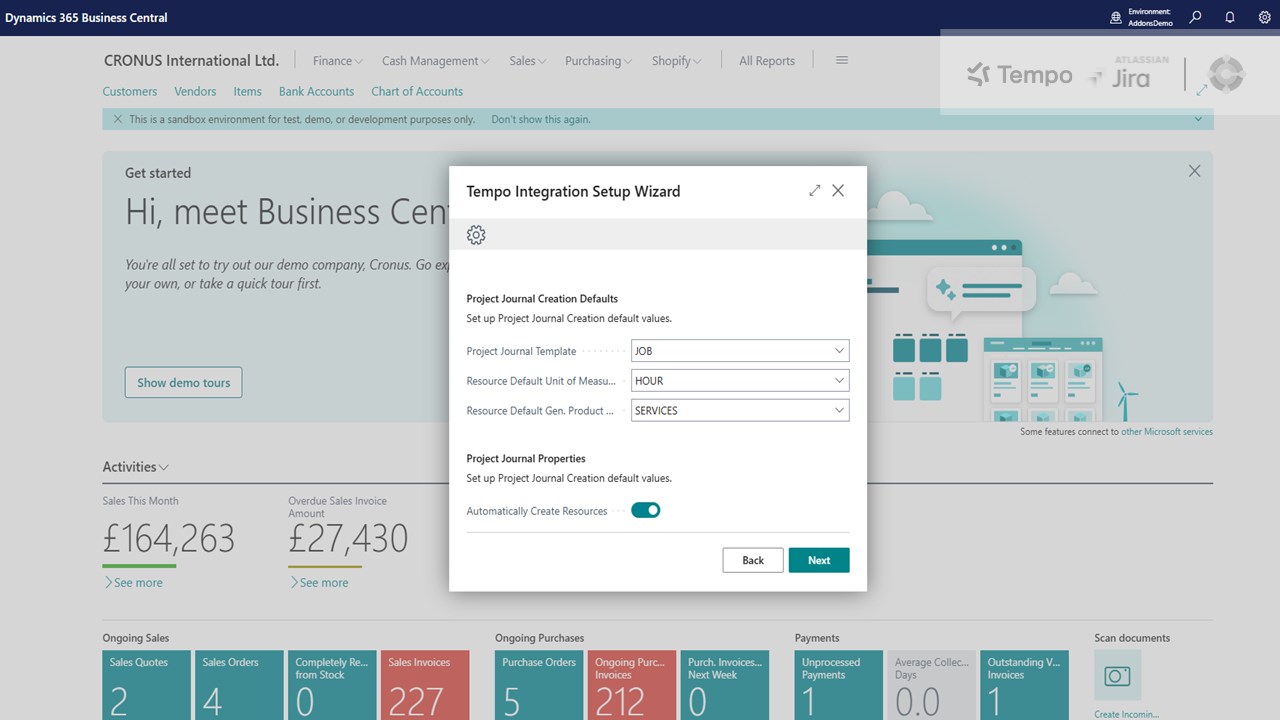See more under Sales This Month

click(x=133, y=582)
